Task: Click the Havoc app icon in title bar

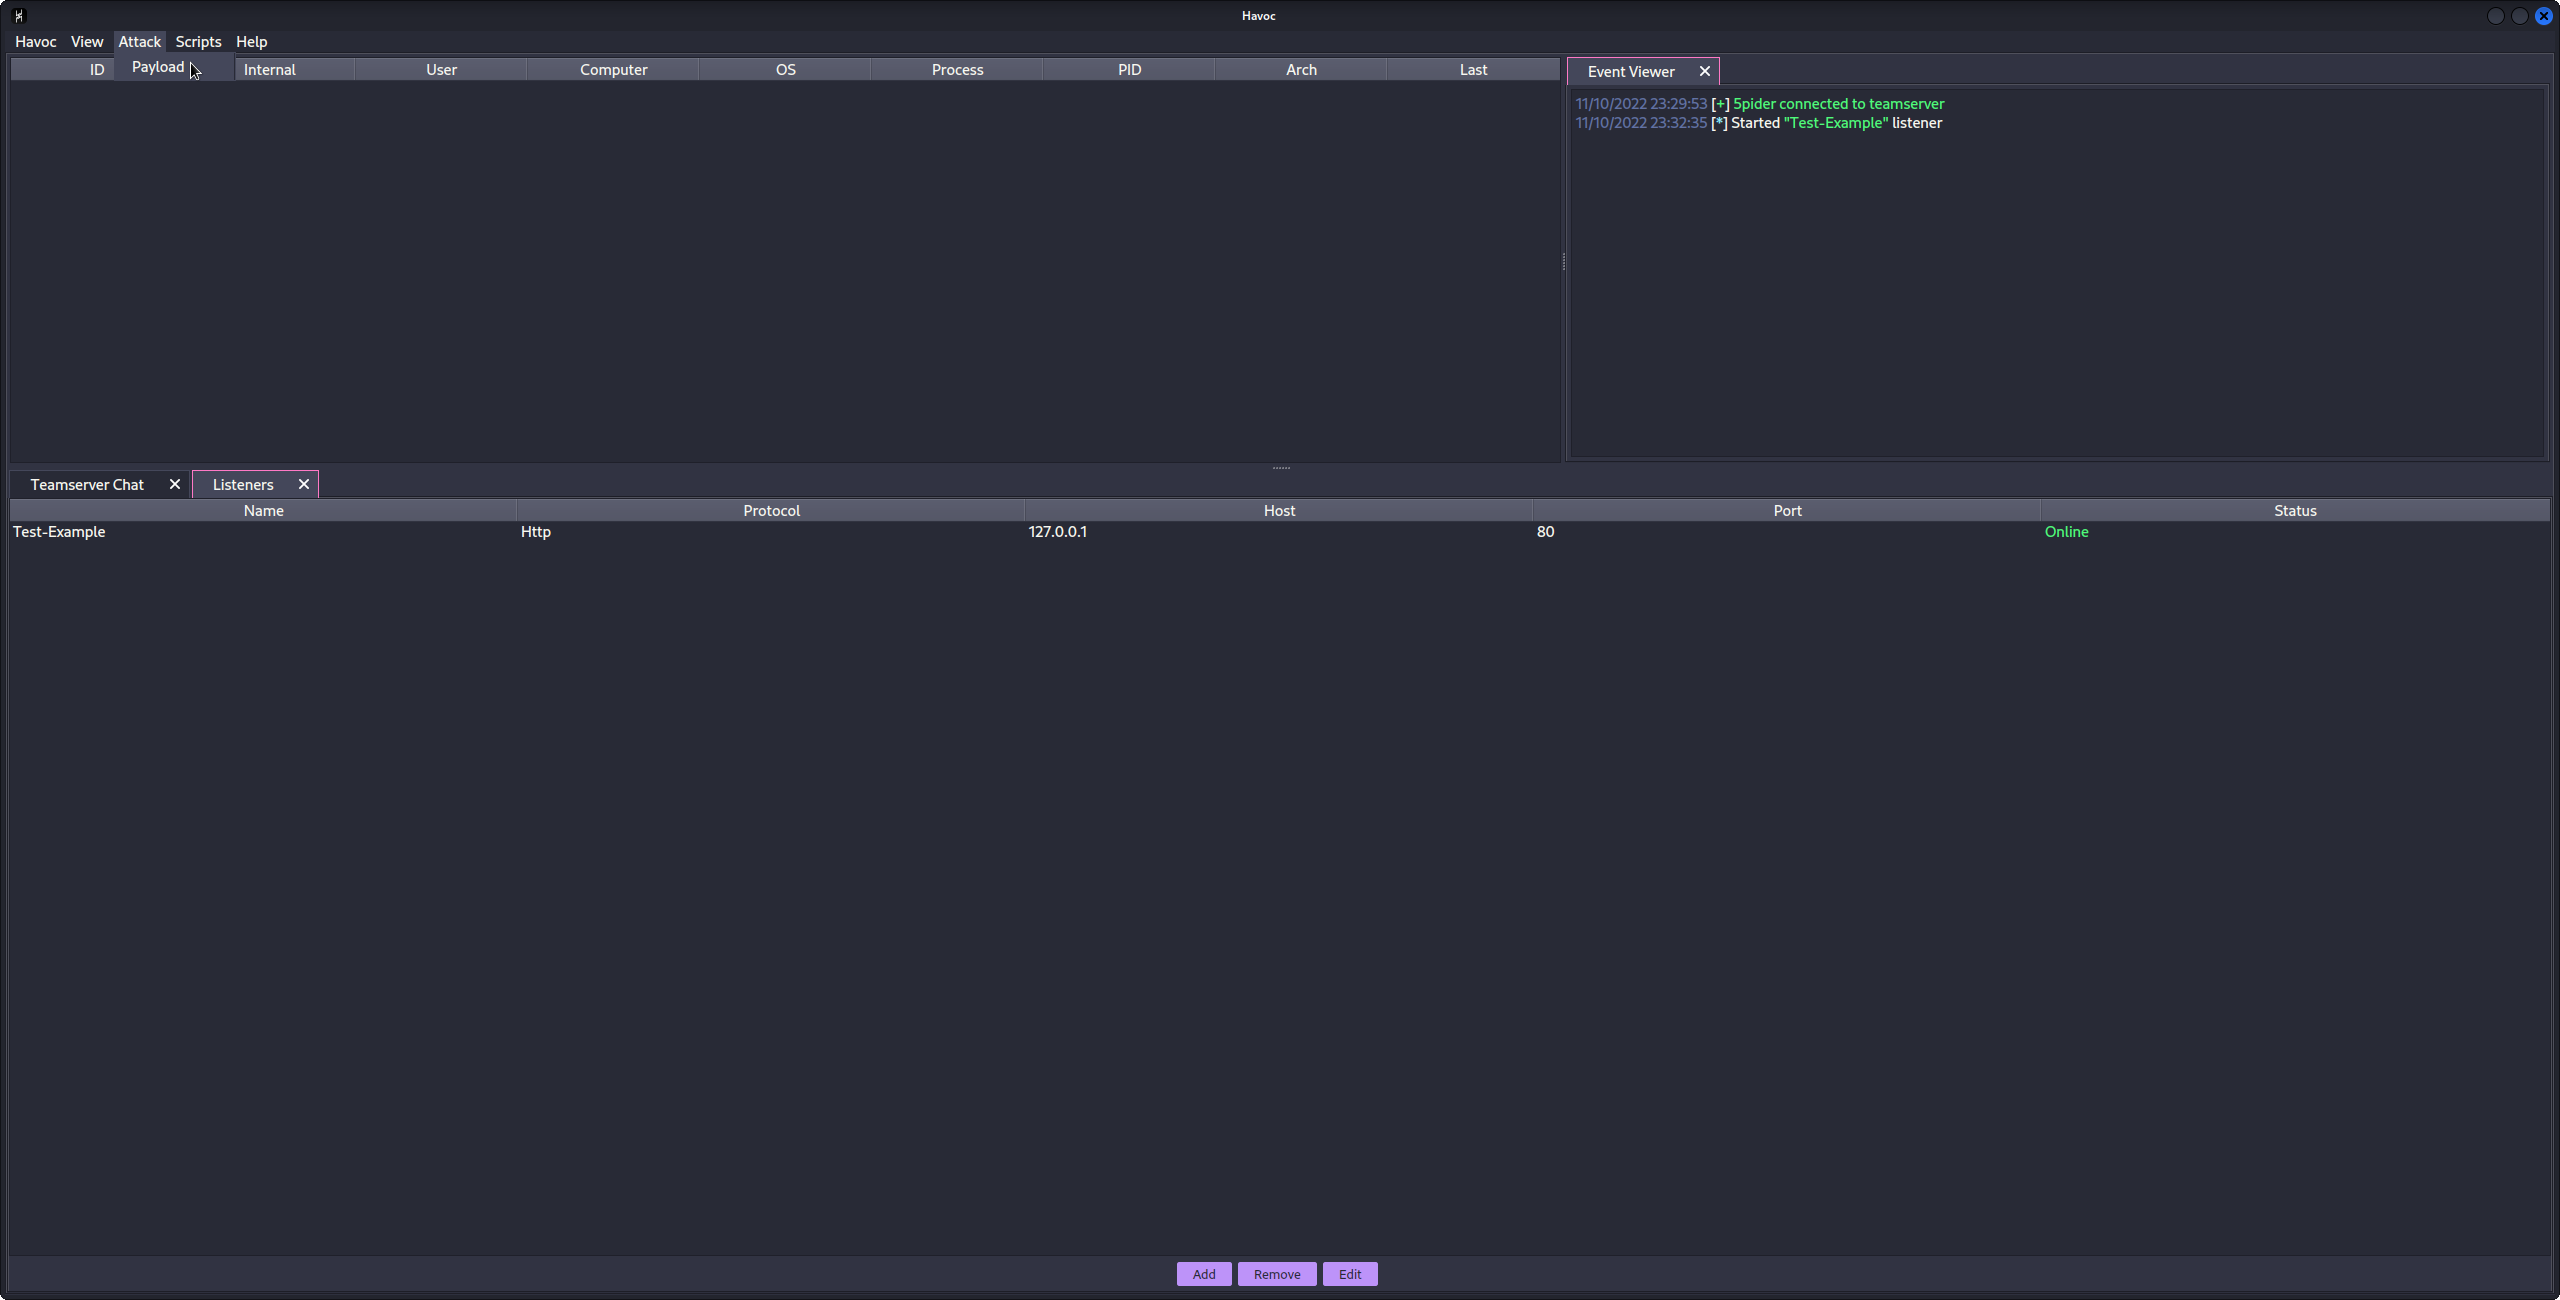Action: [x=19, y=15]
